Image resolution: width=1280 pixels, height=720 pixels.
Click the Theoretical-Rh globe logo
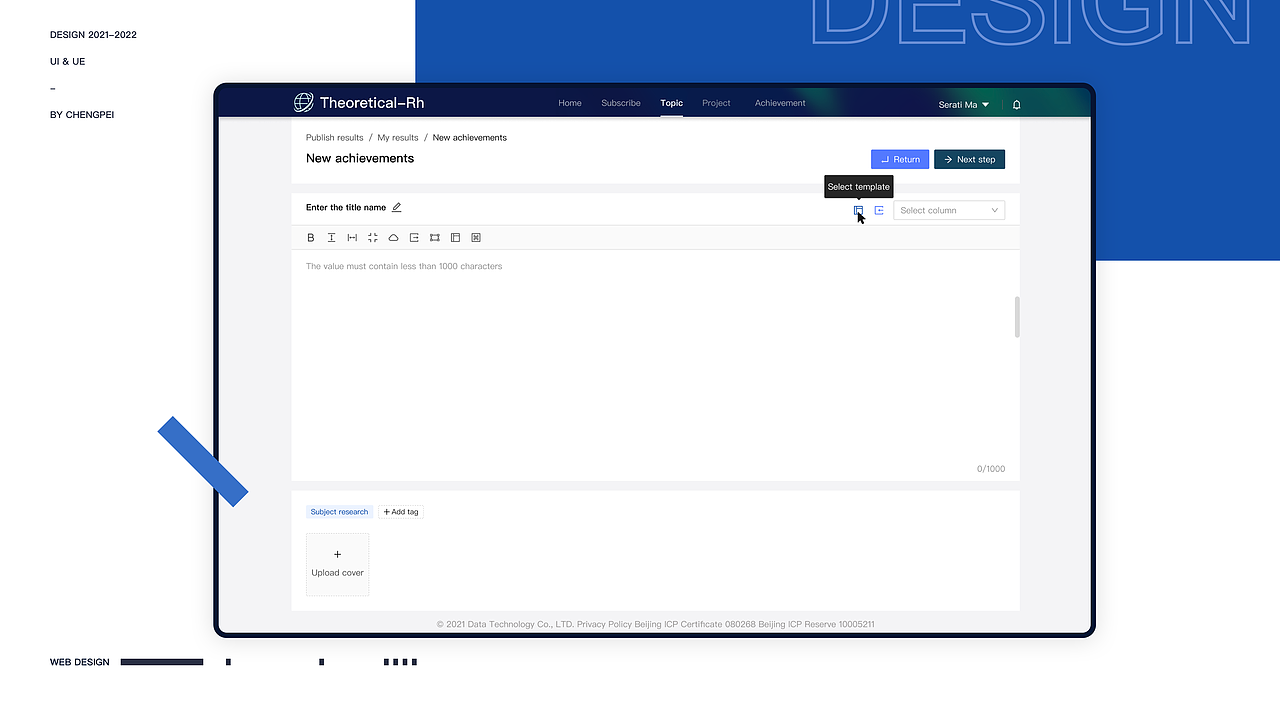tap(303, 103)
